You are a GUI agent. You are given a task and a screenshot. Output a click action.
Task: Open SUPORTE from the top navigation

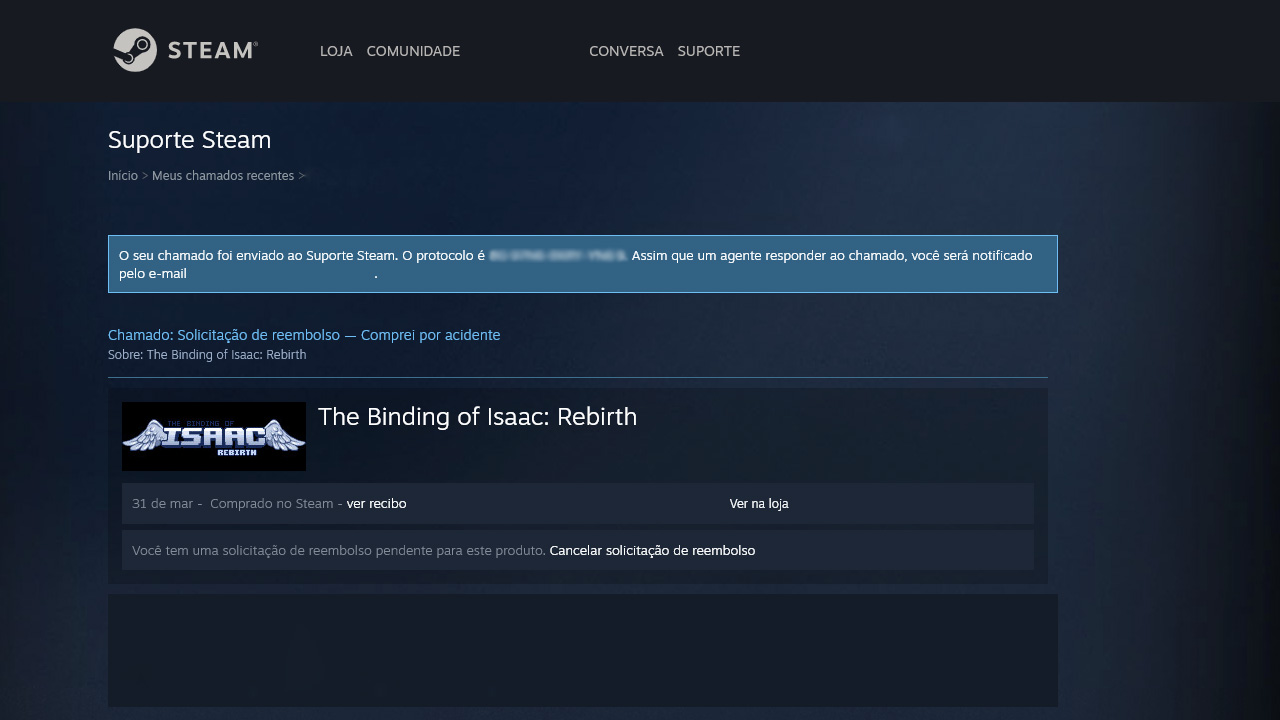click(709, 51)
